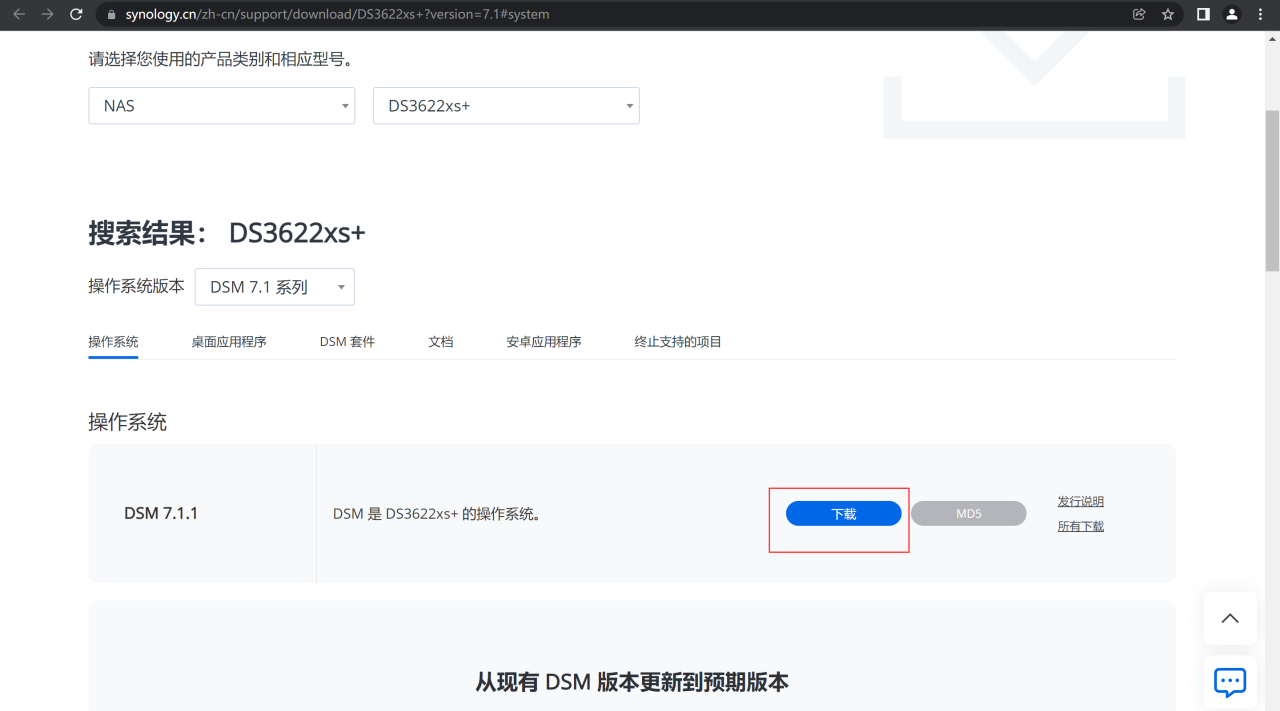Click the gray MD5 button

pos(968,514)
